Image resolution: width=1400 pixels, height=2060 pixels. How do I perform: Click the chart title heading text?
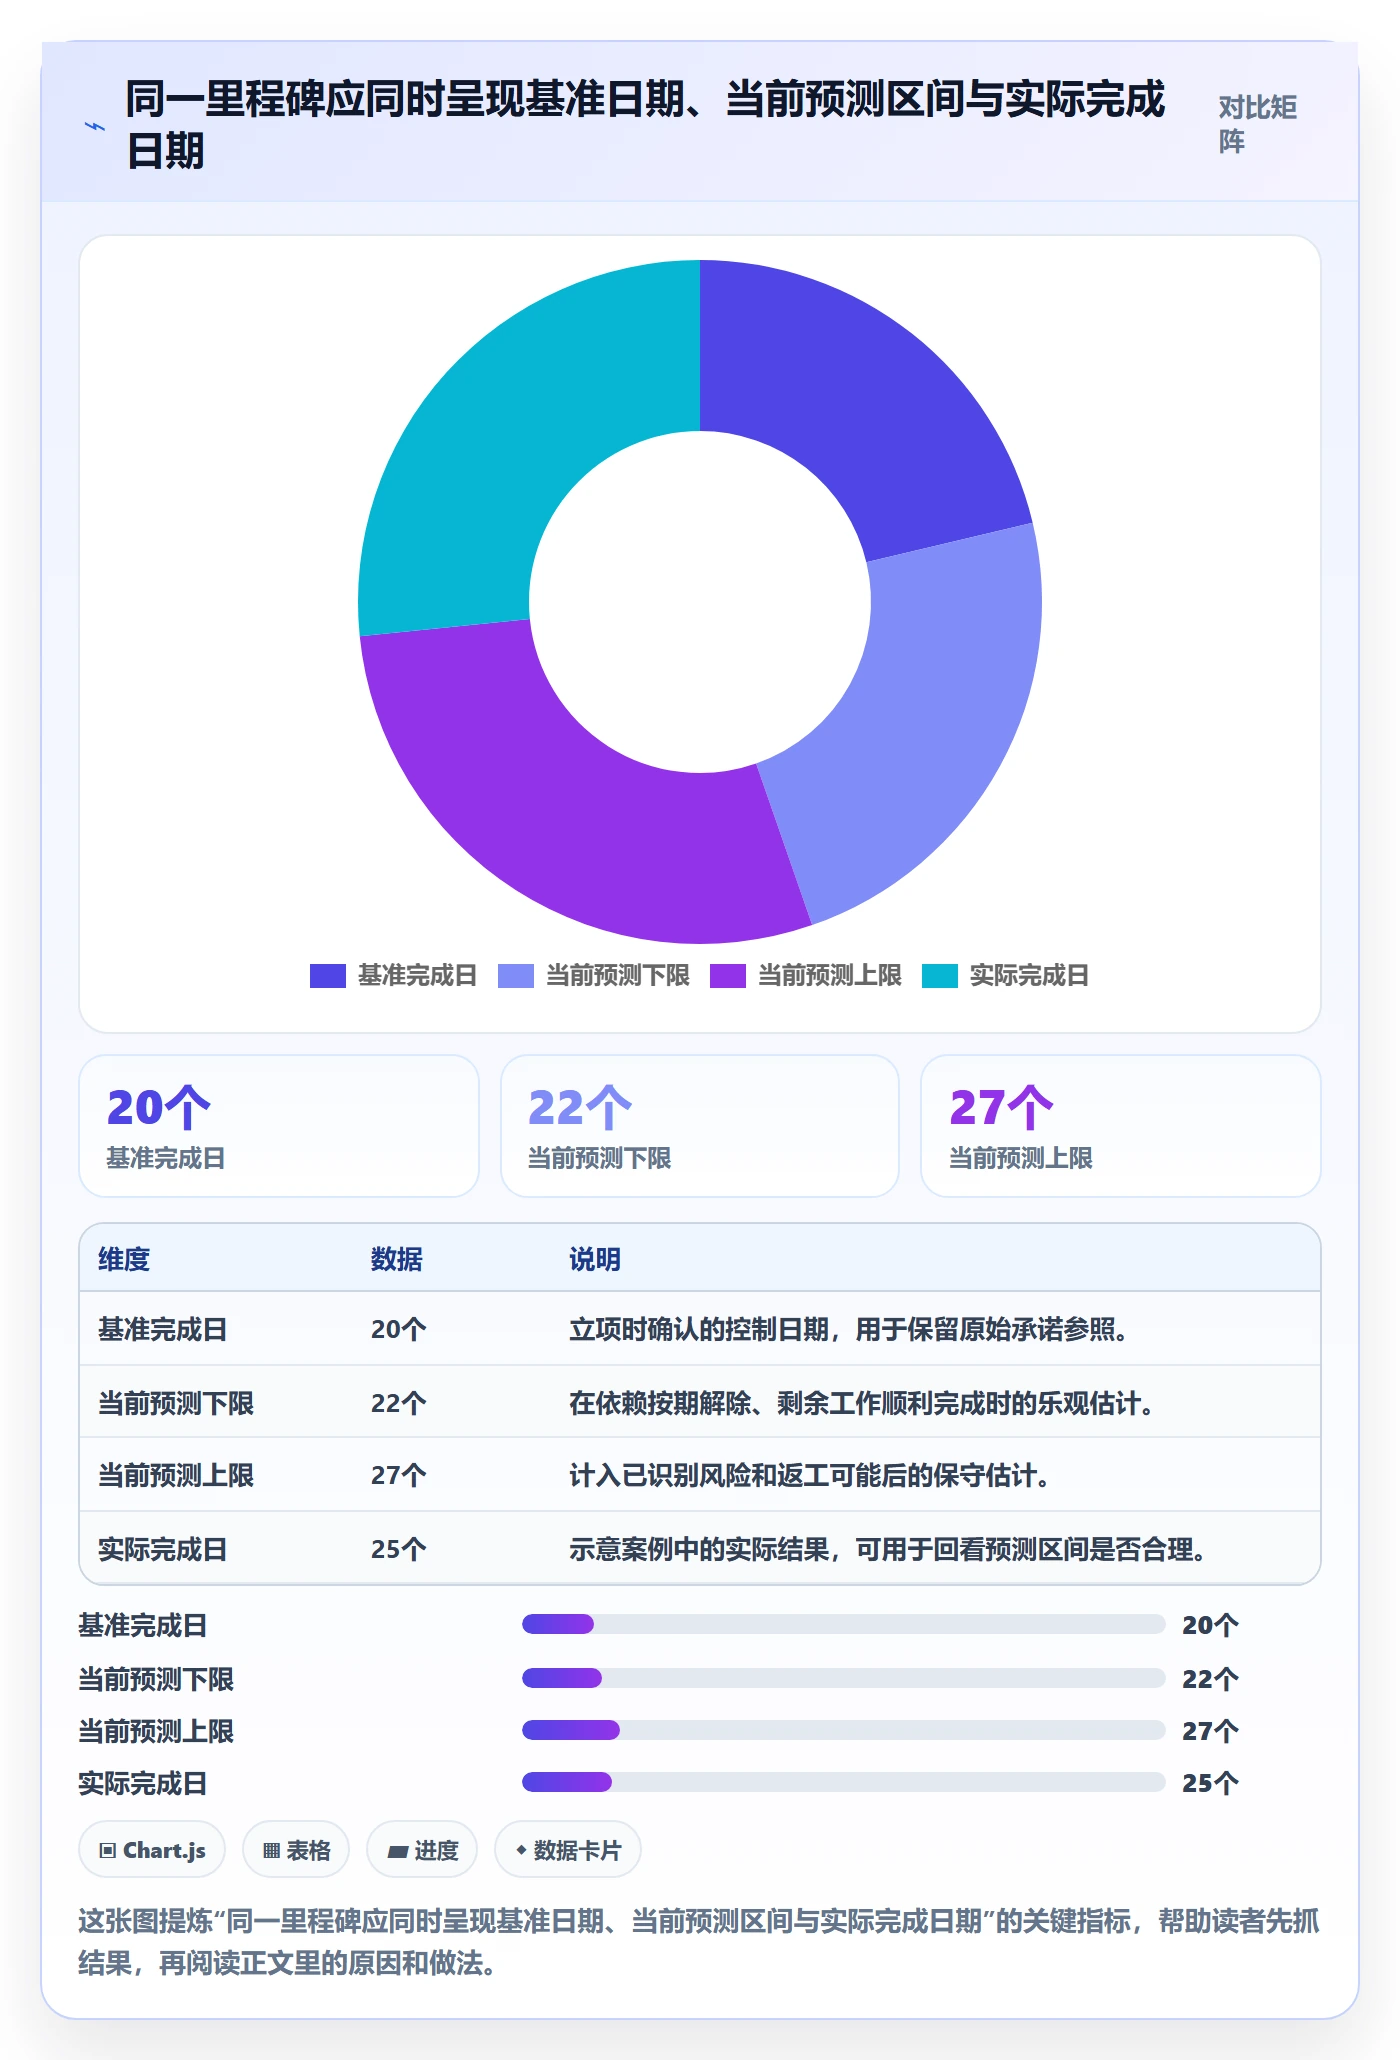(x=646, y=125)
